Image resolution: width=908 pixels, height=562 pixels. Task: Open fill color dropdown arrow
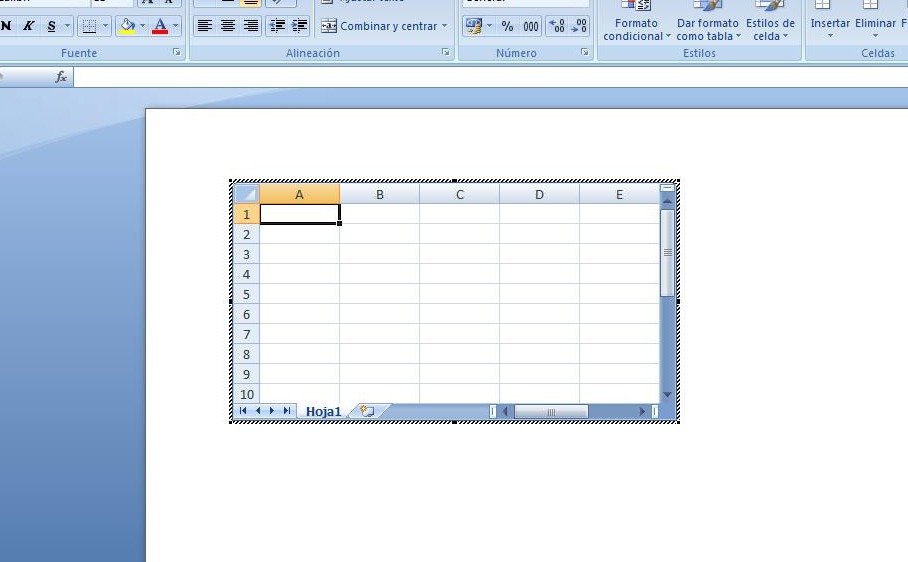pyautogui.click(x=142, y=26)
